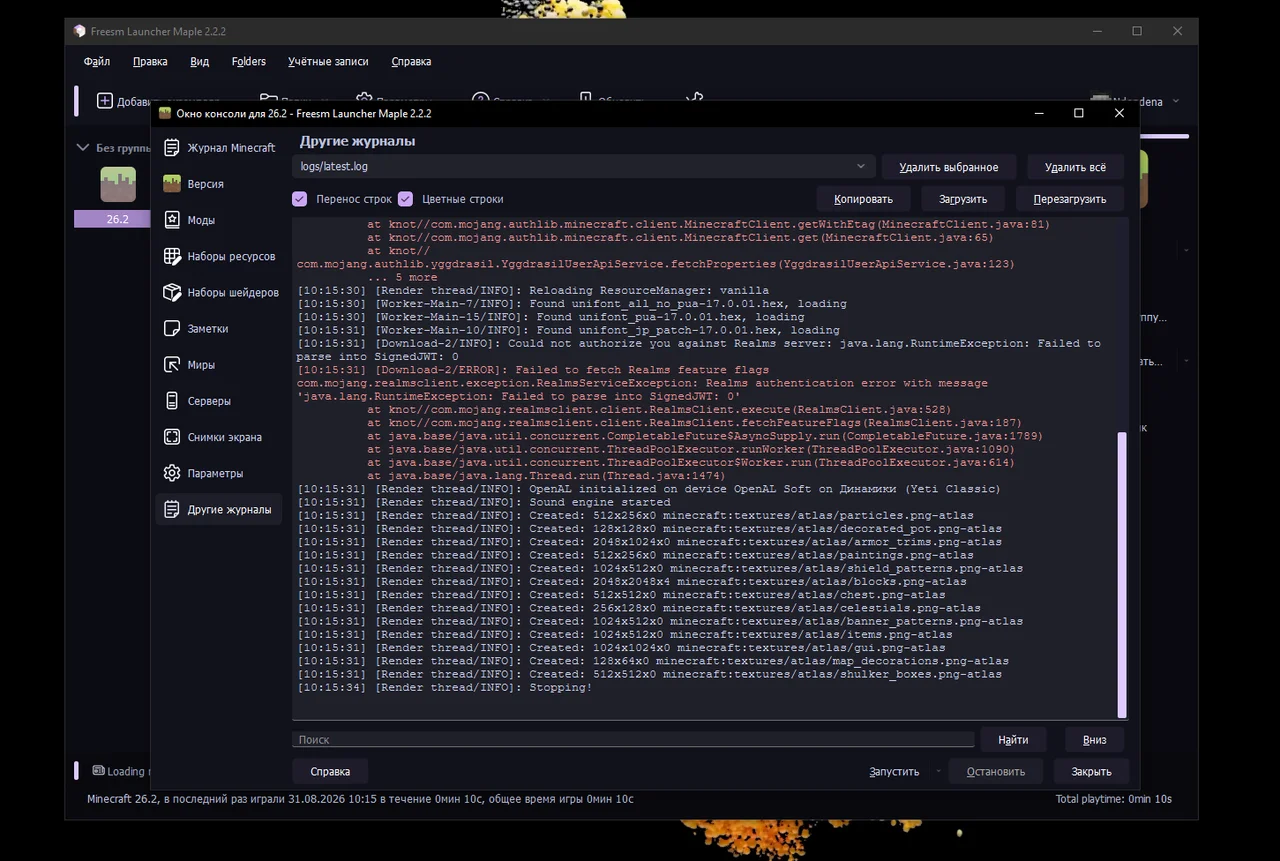Open the account dropdown arrow in main window
This screenshot has height=861, width=1280.
(x=1175, y=101)
